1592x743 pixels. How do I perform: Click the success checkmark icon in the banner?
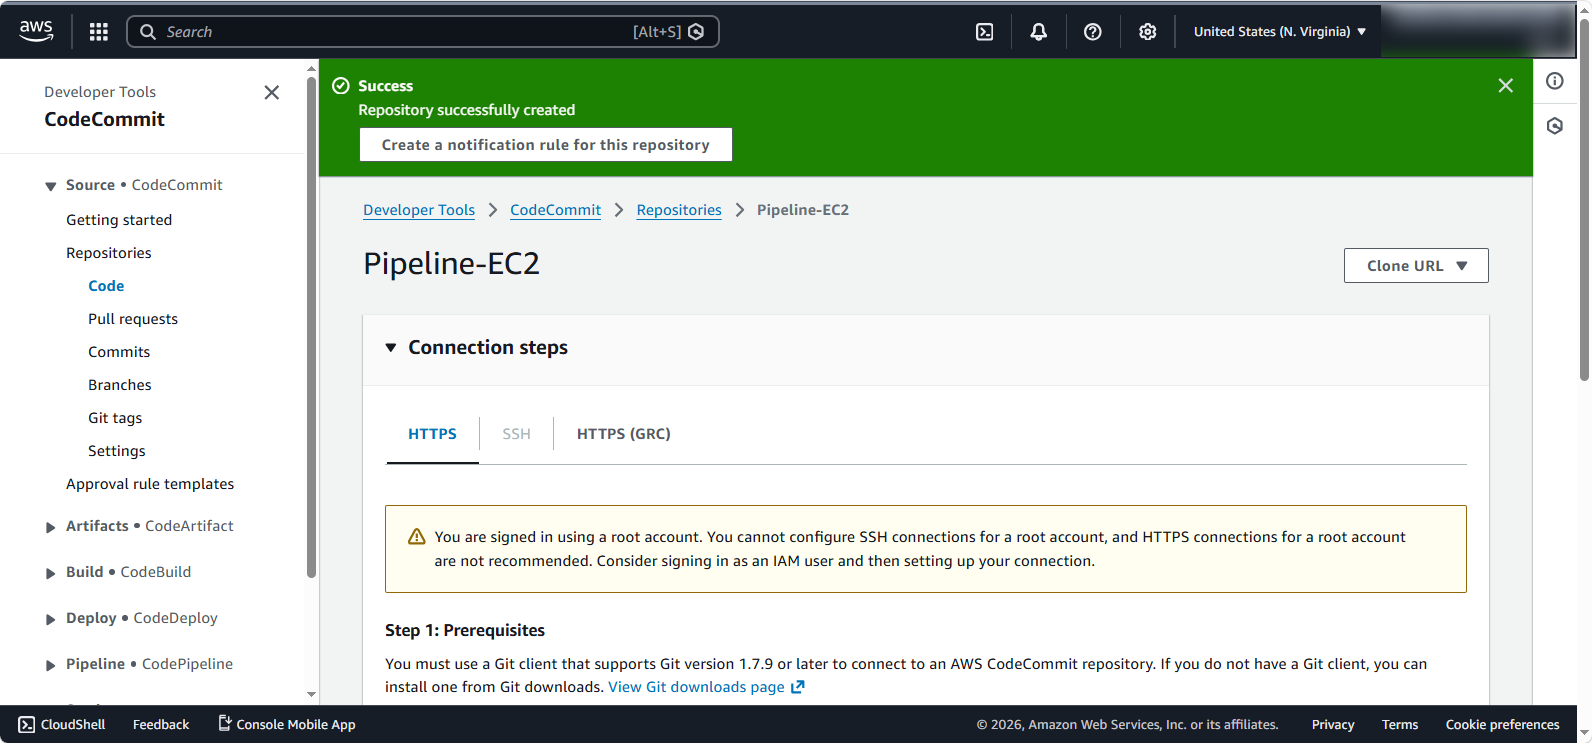tap(341, 86)
